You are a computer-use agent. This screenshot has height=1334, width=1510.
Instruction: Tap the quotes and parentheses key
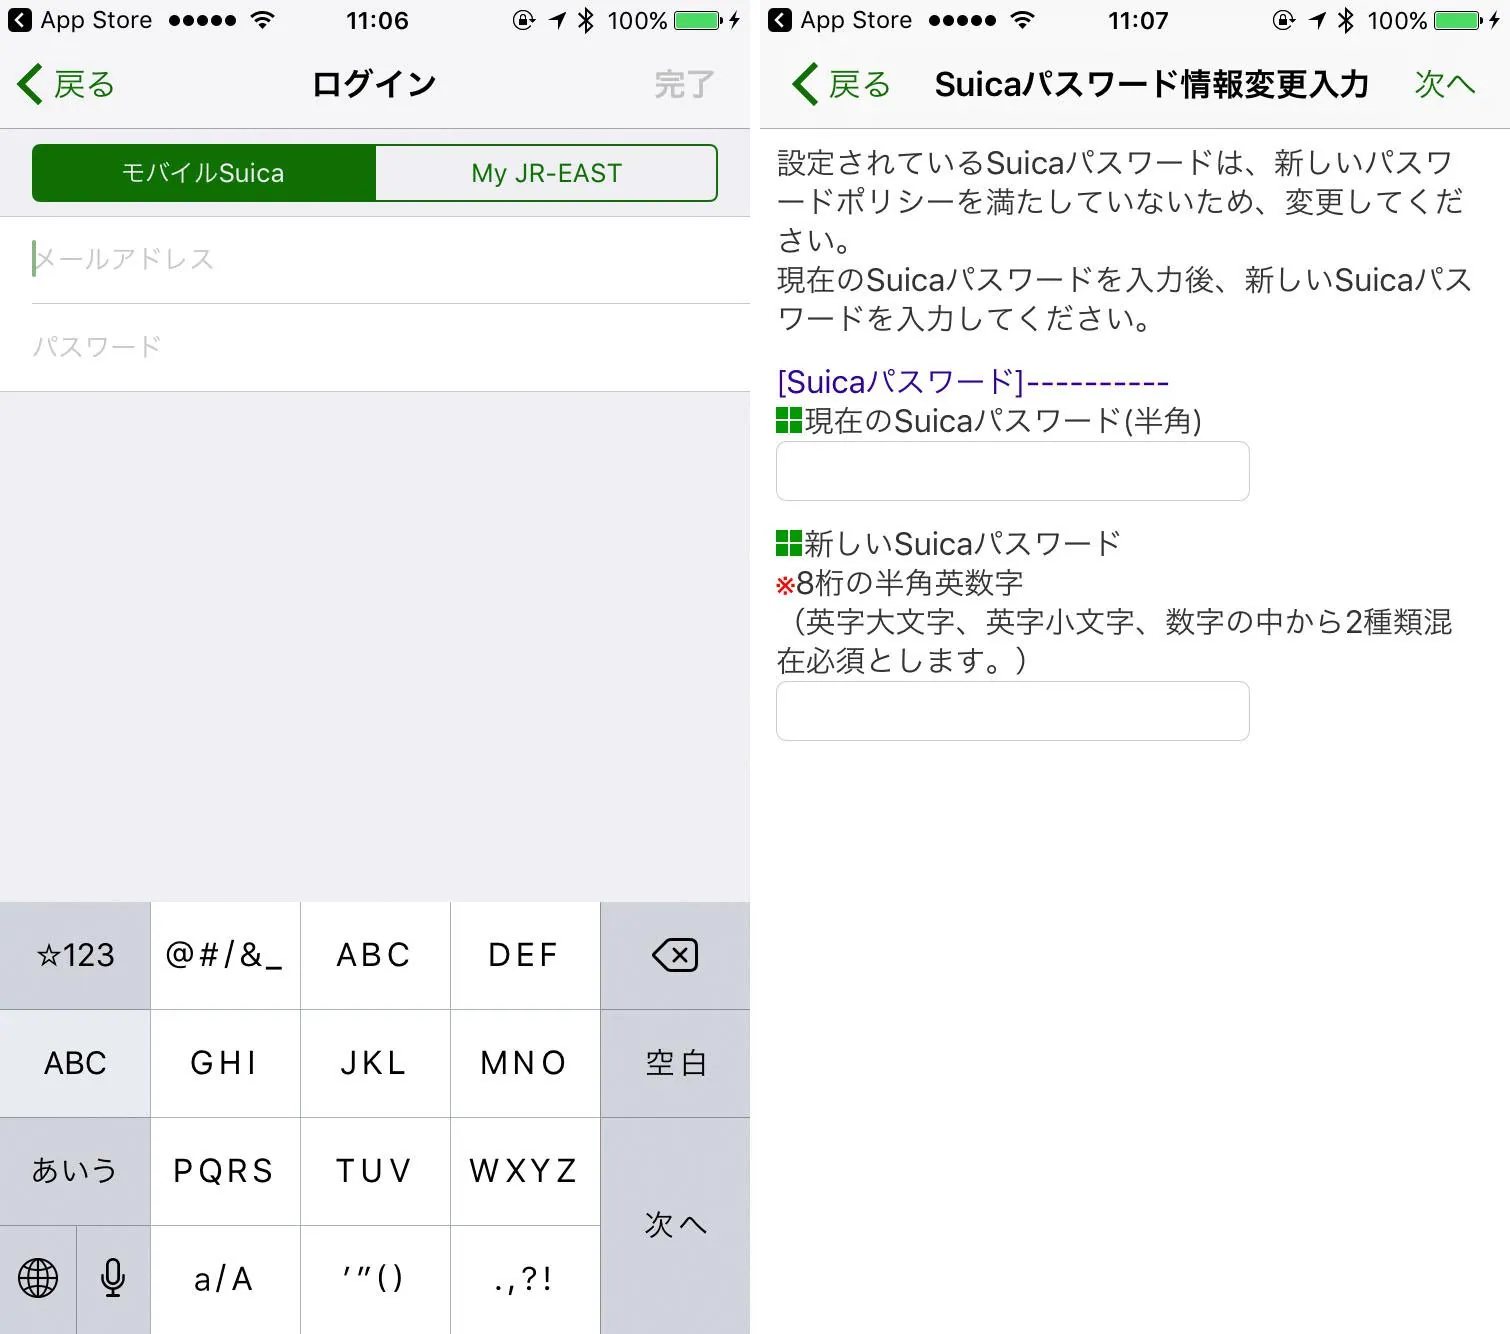pos(375,1279)
